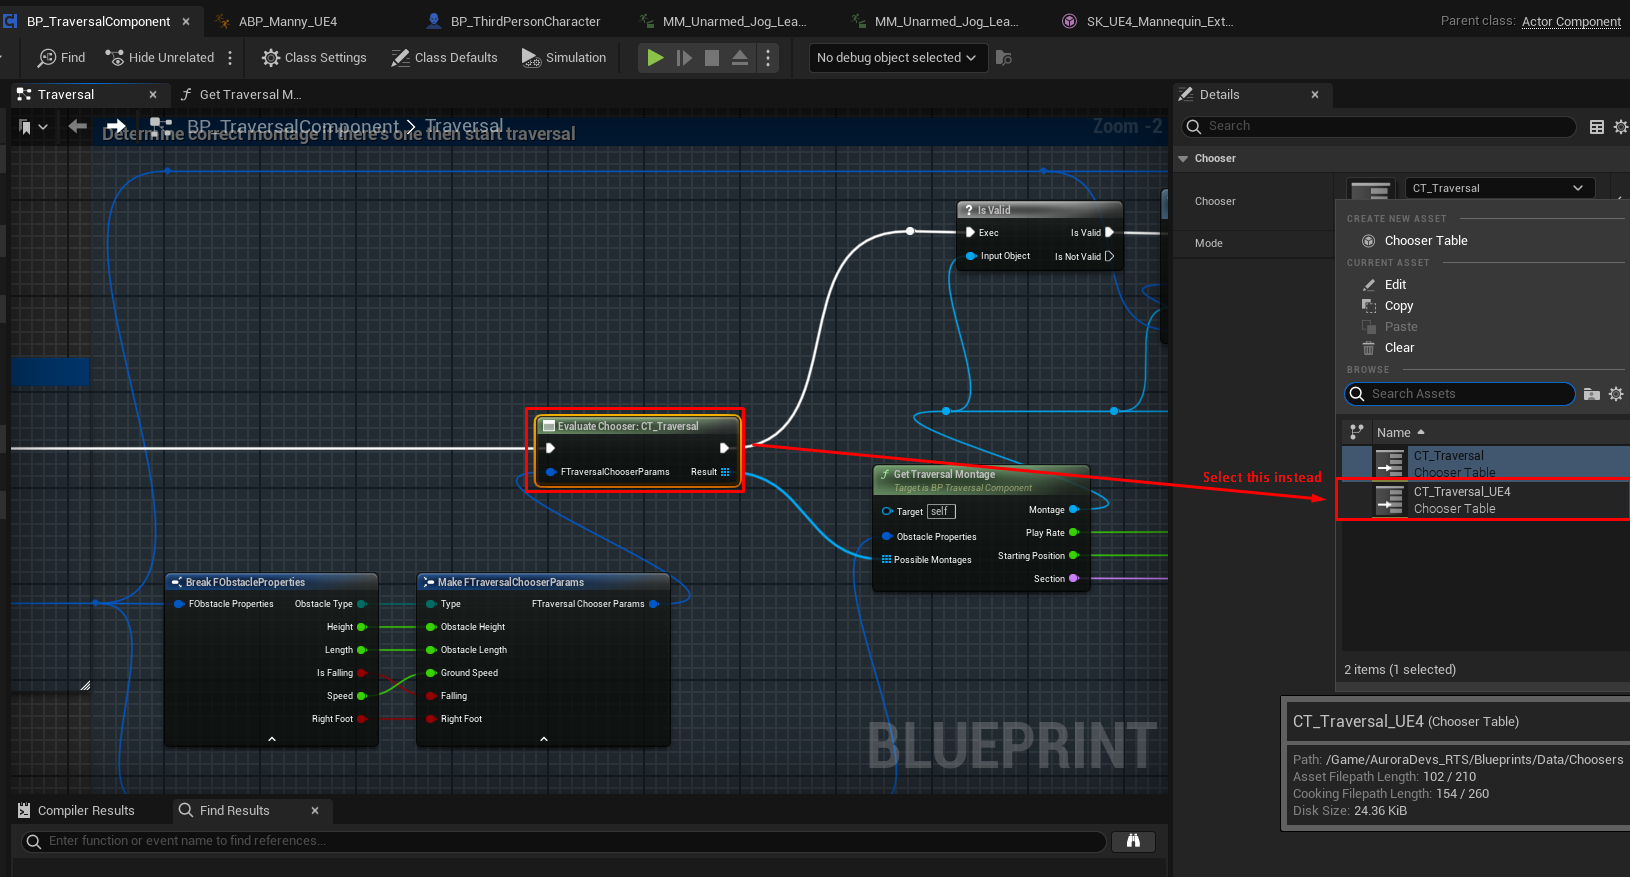
Task: Click the Find toolbar icon
Action: (61, 58)
